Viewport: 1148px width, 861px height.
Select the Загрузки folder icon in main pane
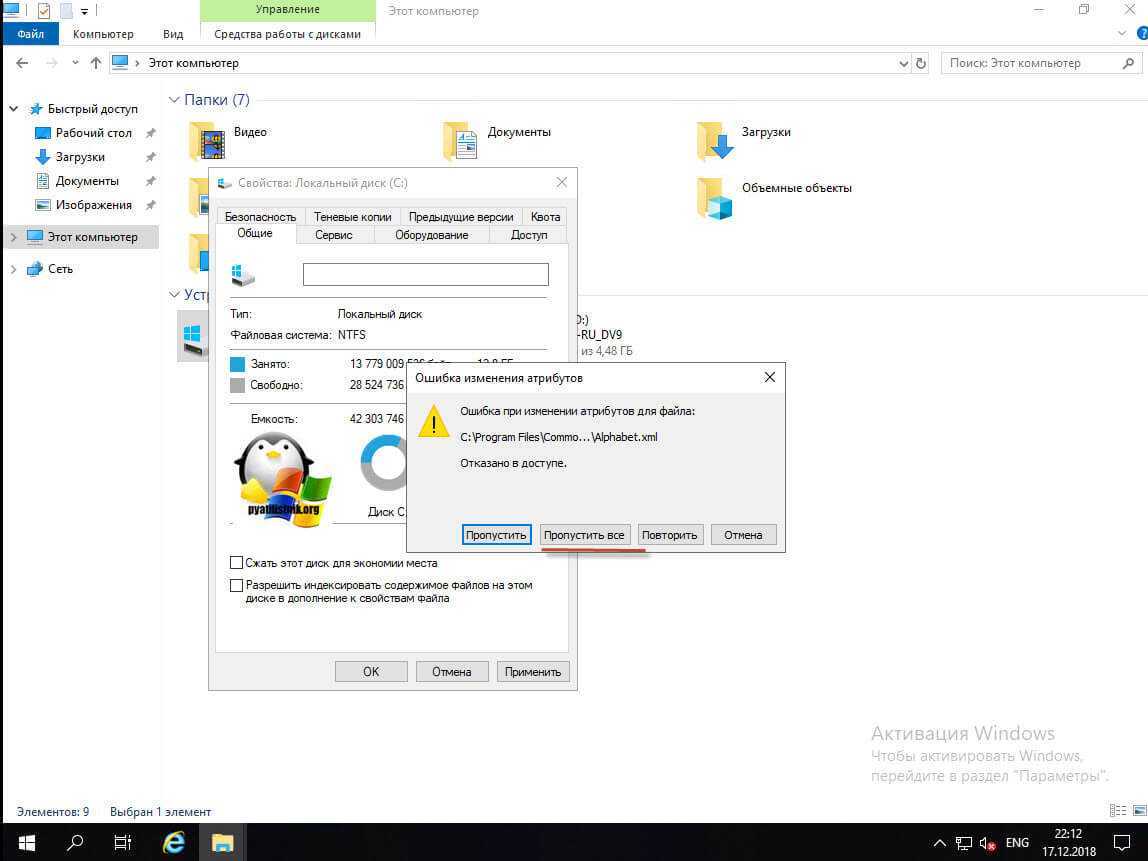click(x=715, y=141)
